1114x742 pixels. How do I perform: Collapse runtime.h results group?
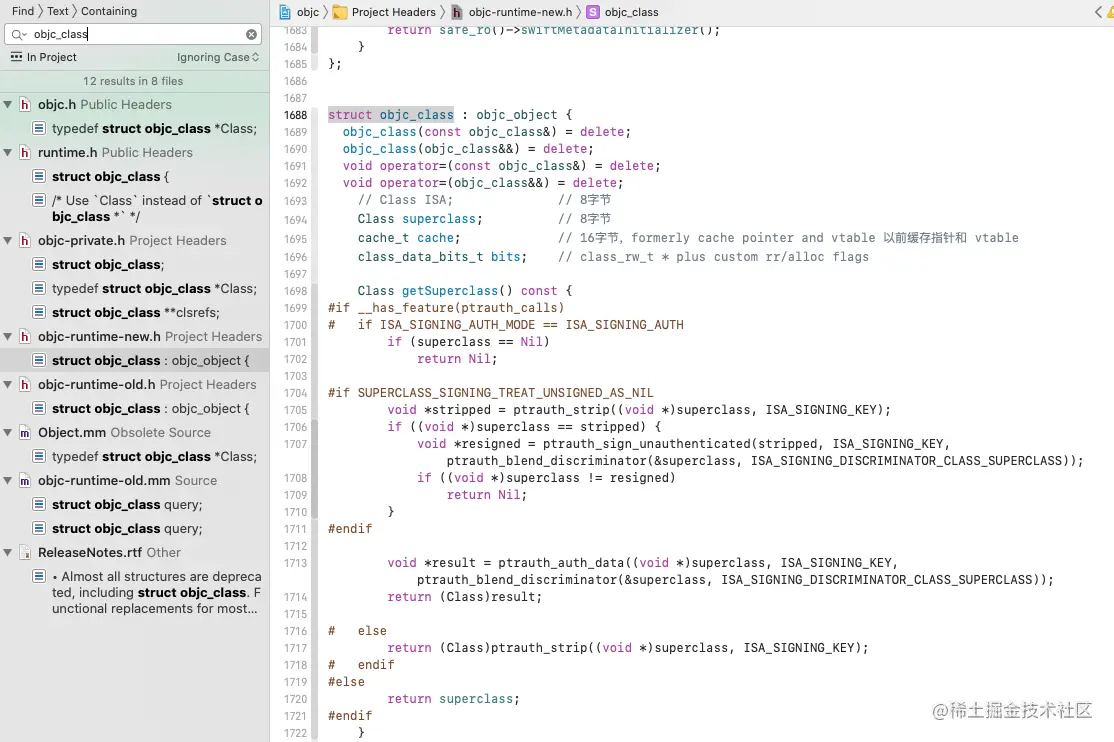(x=8, y=152)
